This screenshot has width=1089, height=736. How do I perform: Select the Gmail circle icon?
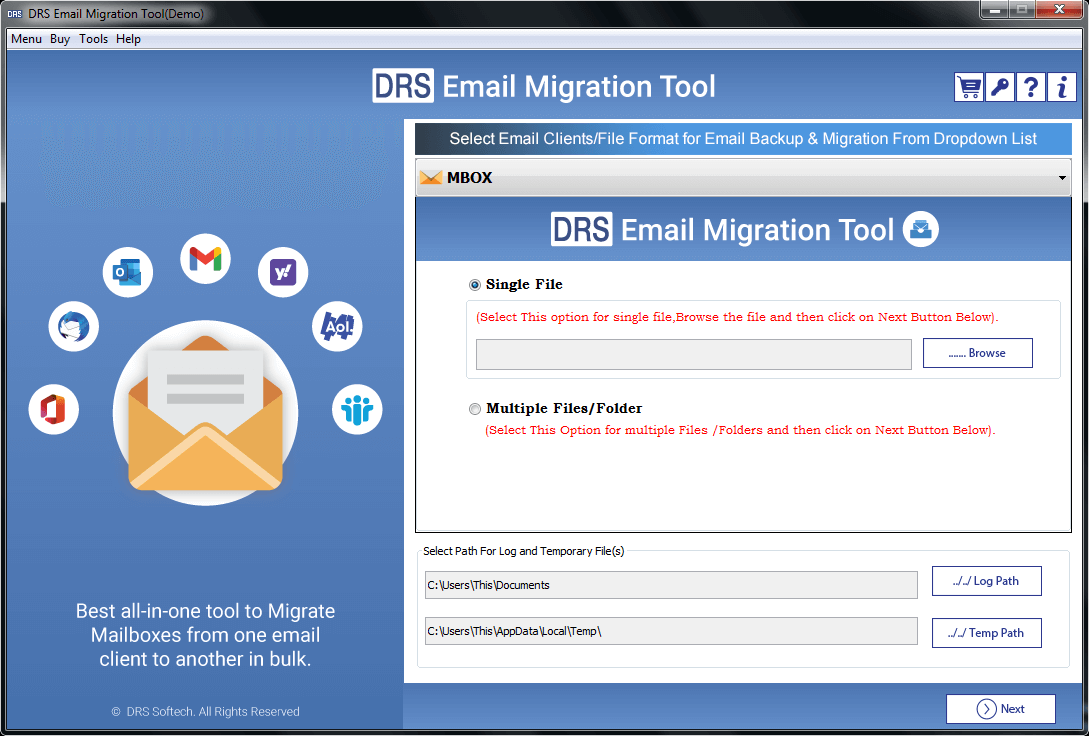tap(205, 258)
